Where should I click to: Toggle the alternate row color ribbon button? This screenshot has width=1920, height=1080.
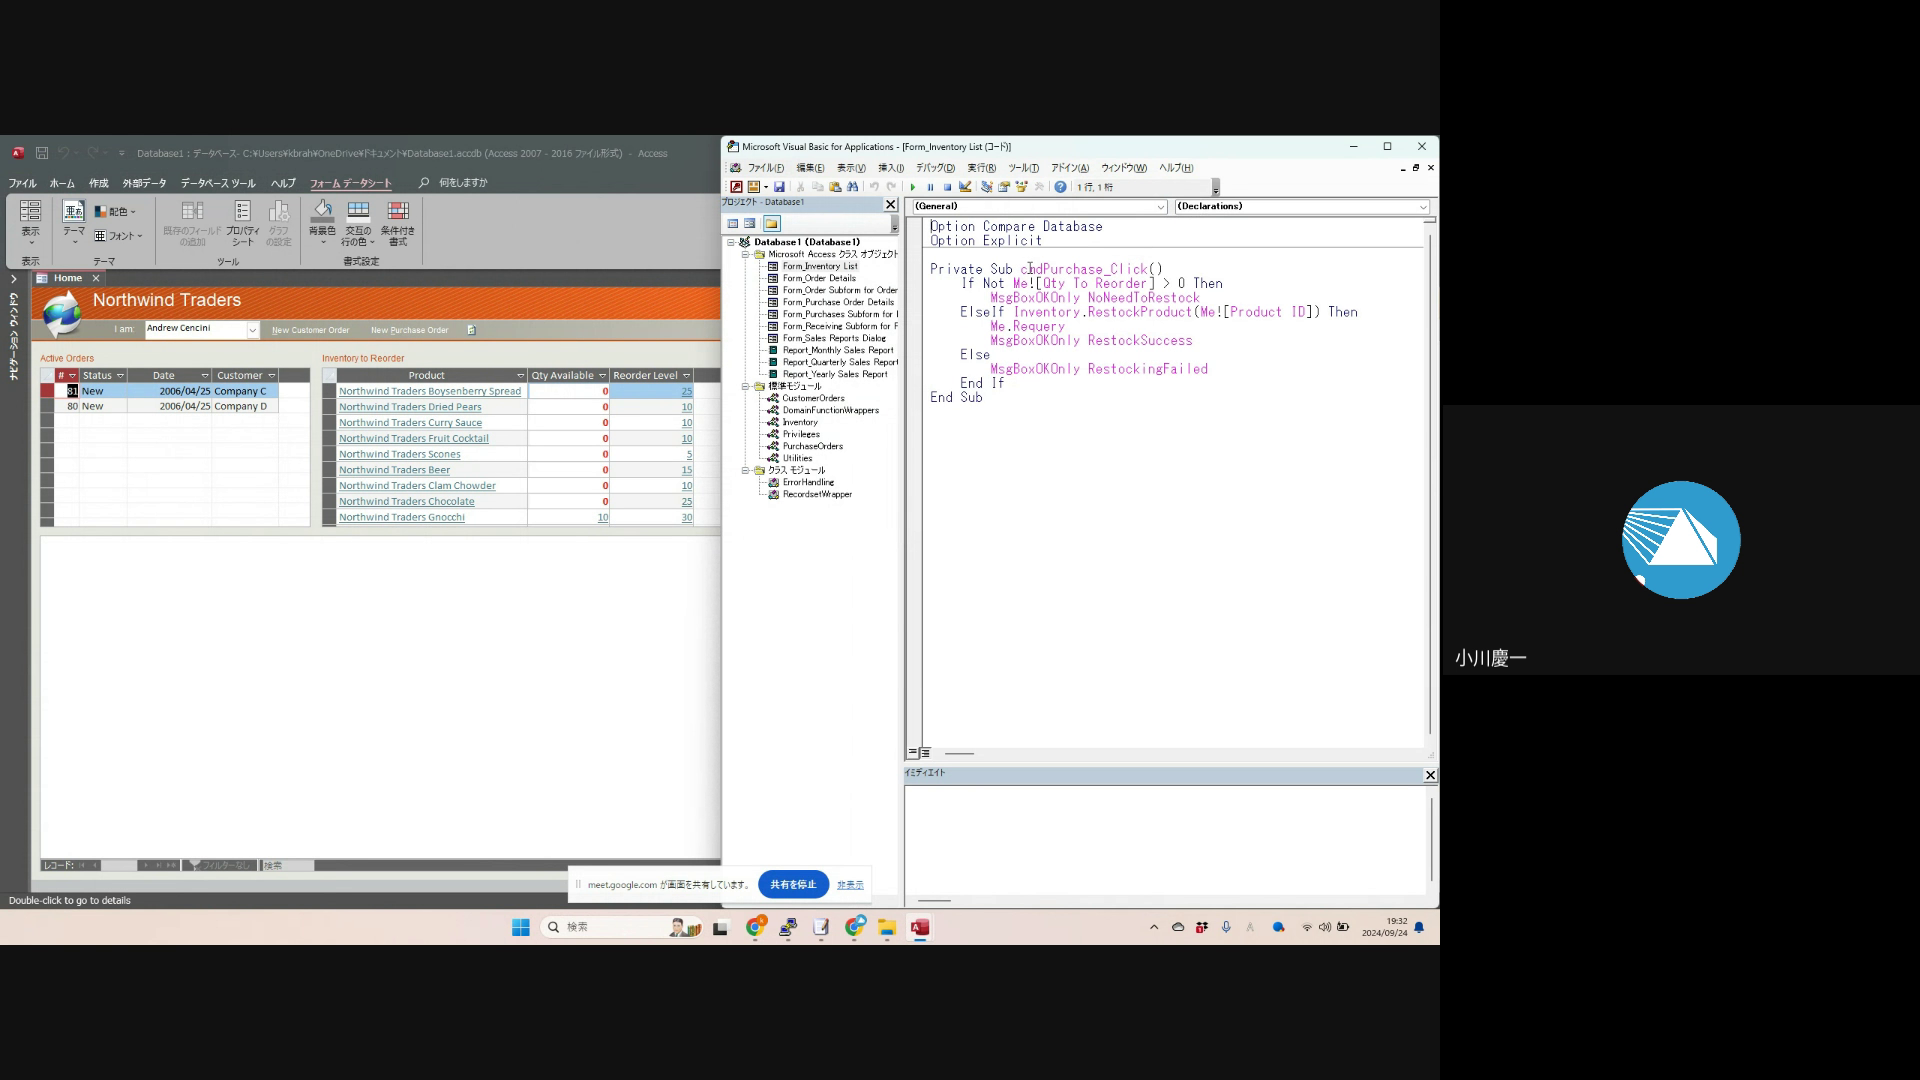coord(358,223)
